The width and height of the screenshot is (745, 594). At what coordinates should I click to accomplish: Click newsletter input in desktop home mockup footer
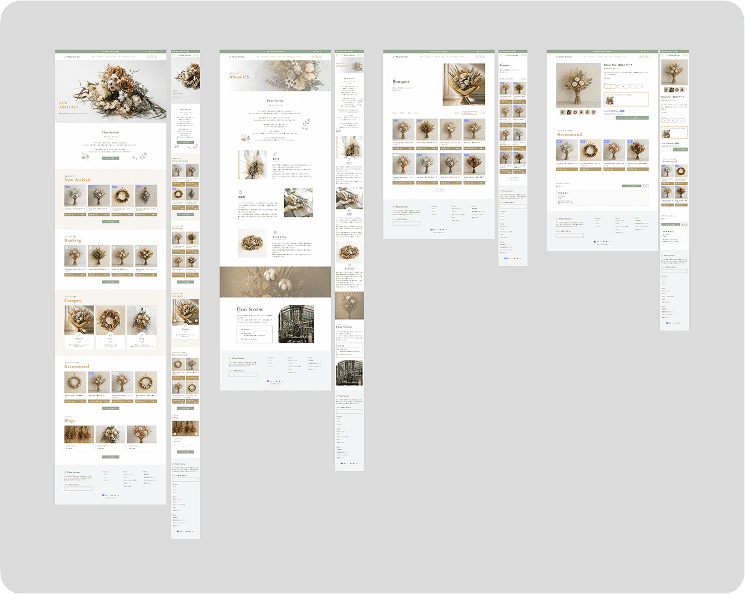[x=78, y=488]
